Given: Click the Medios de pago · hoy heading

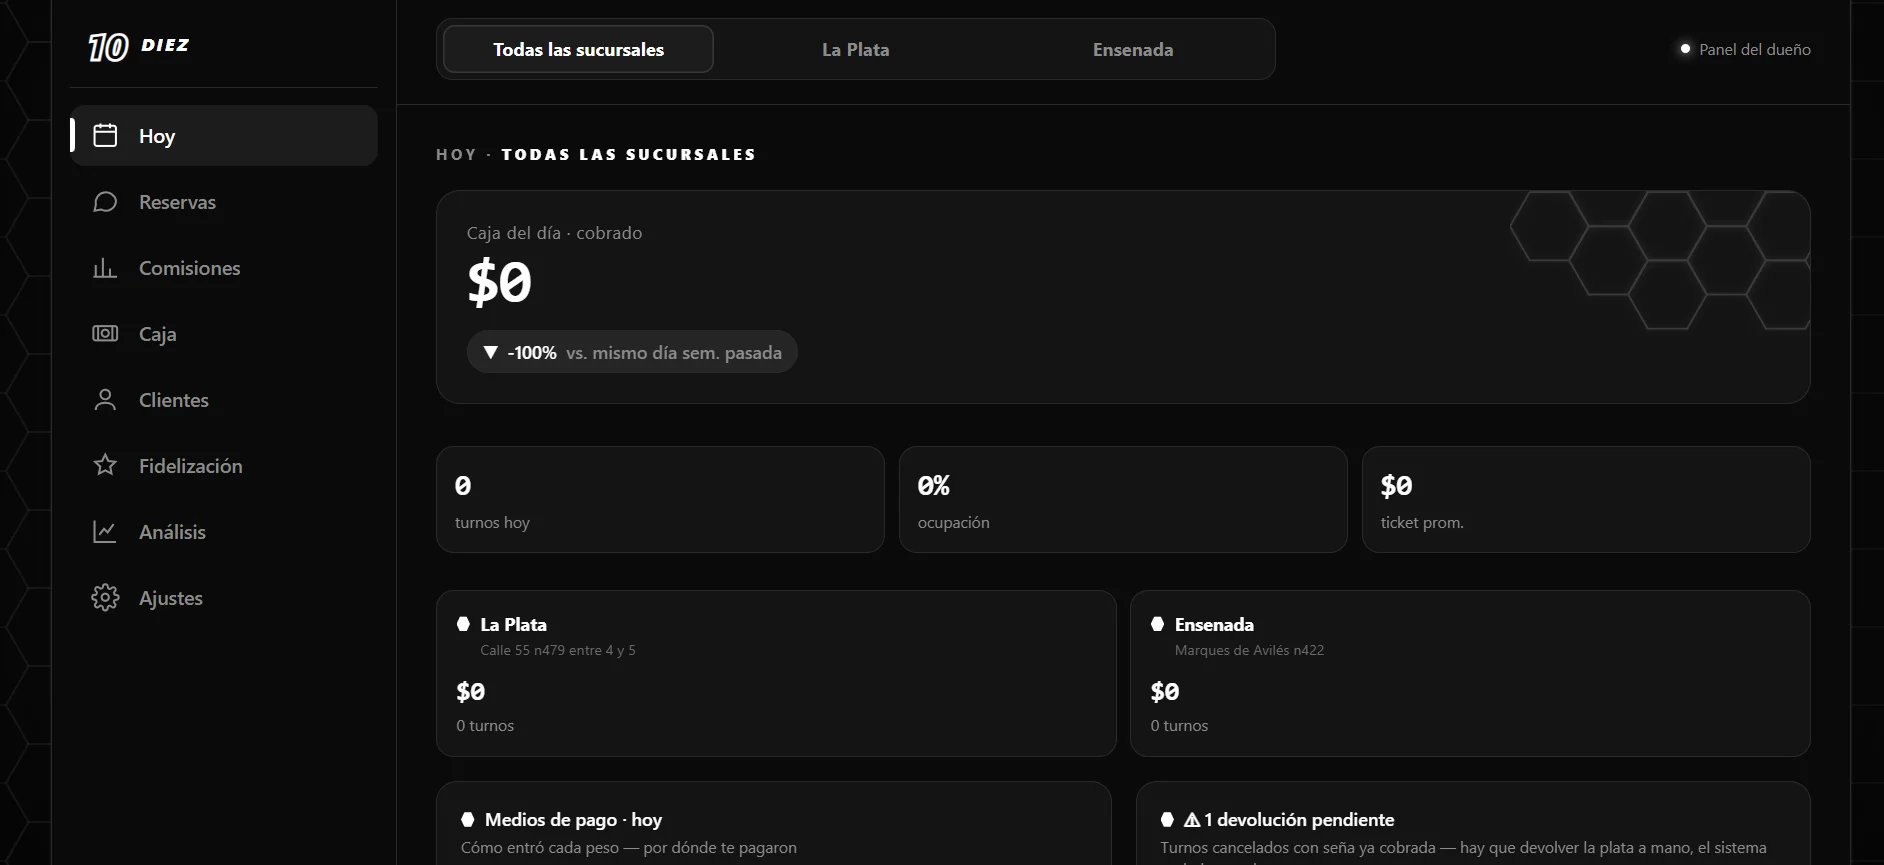Looking at the screenshot, I should pyautogui.click(x=573, y=820).
